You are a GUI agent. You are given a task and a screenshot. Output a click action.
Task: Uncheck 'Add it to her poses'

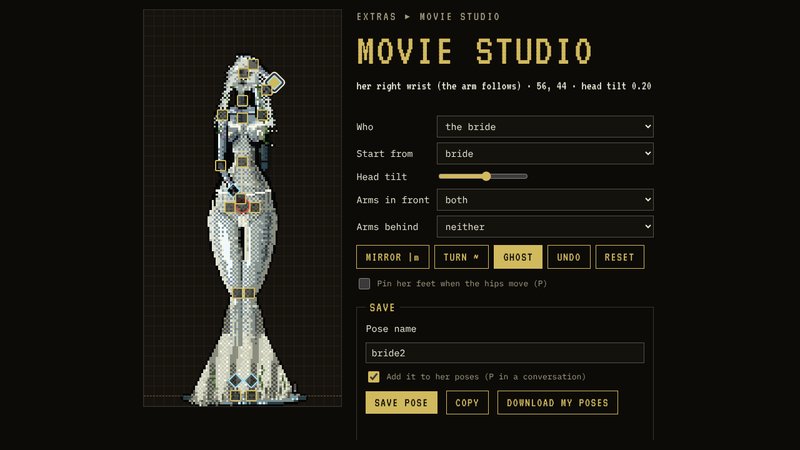(x=373, y=377)
